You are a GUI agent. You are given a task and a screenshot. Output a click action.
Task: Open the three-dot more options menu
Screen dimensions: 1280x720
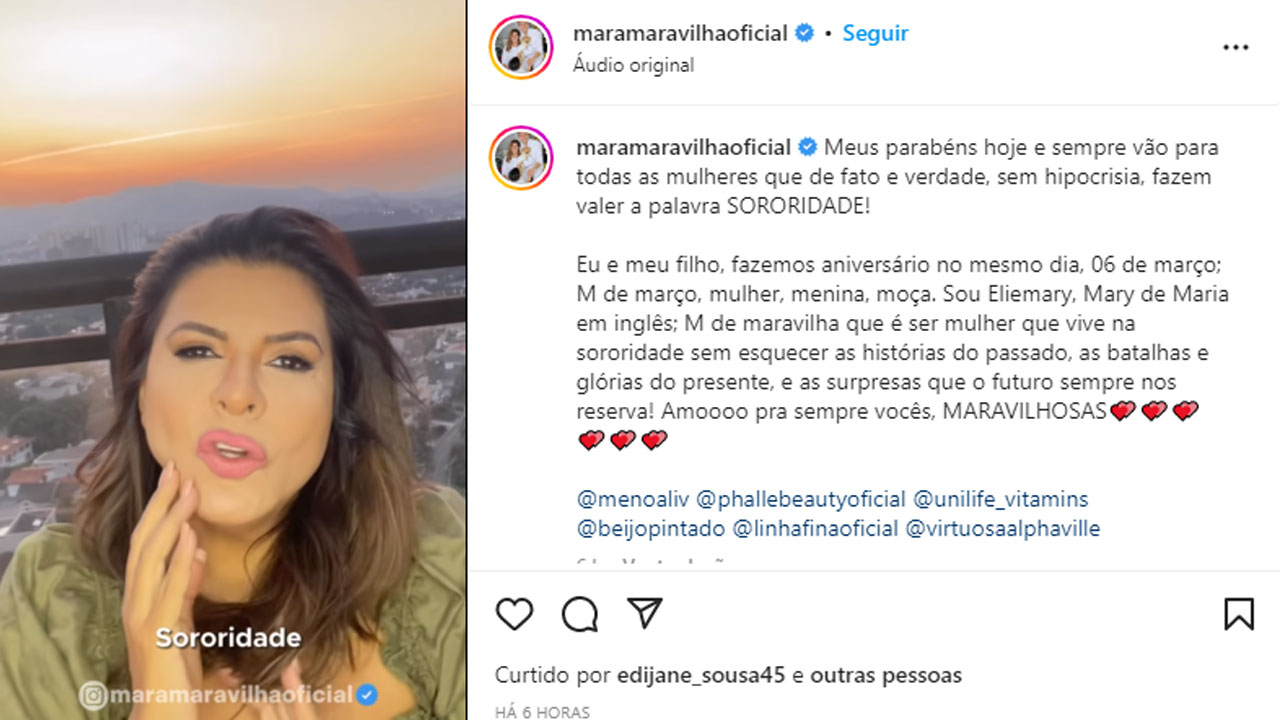1236,48
